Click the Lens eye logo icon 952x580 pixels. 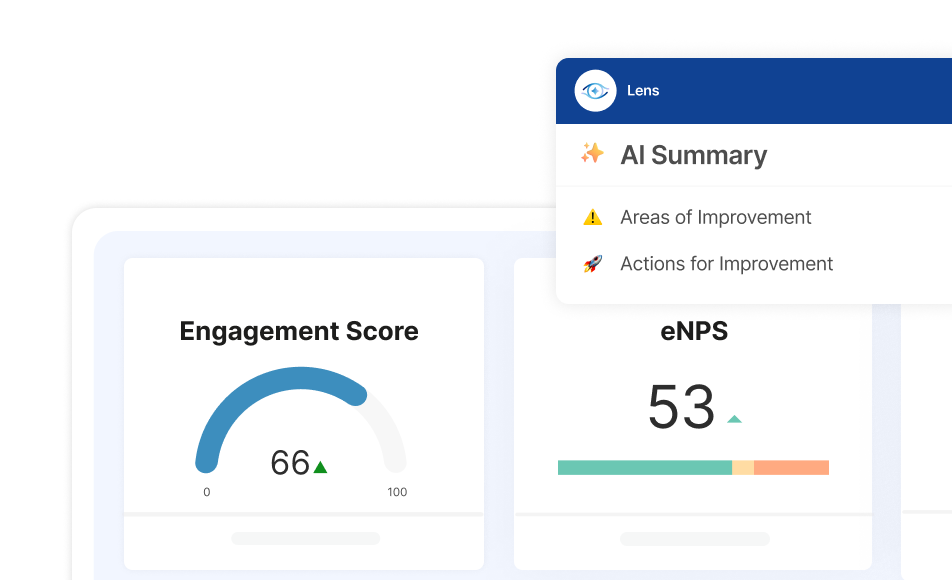595,90
